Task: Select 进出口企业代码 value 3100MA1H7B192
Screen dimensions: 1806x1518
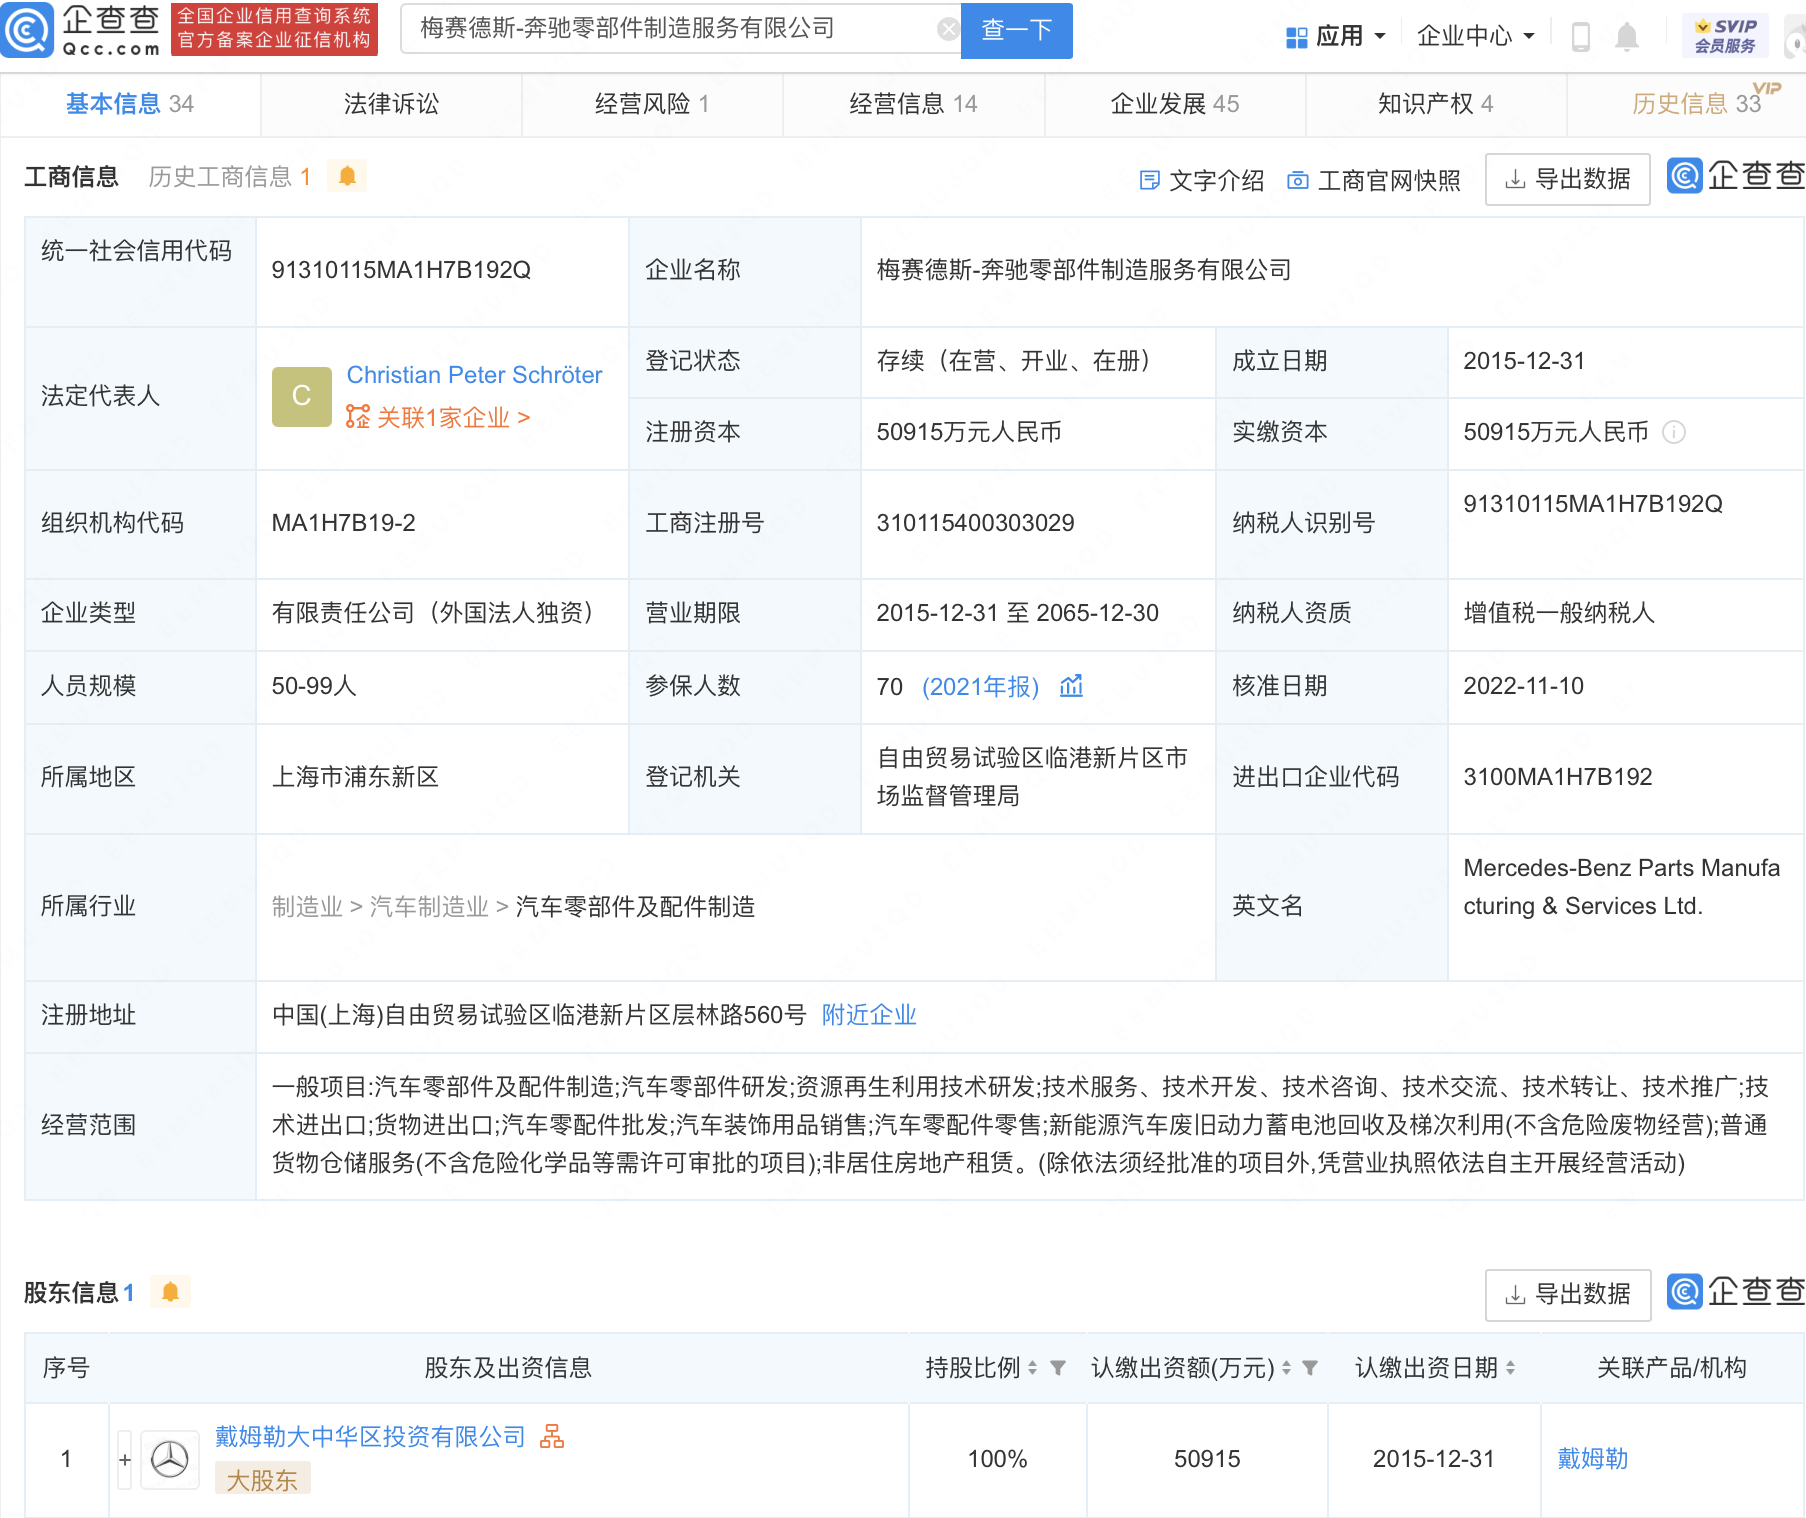Action: click(1557, 777)
